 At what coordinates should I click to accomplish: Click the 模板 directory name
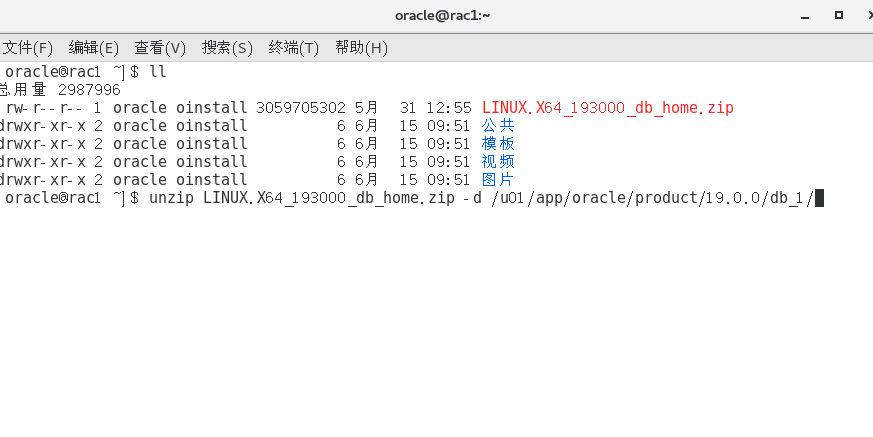tap(497, 144)
